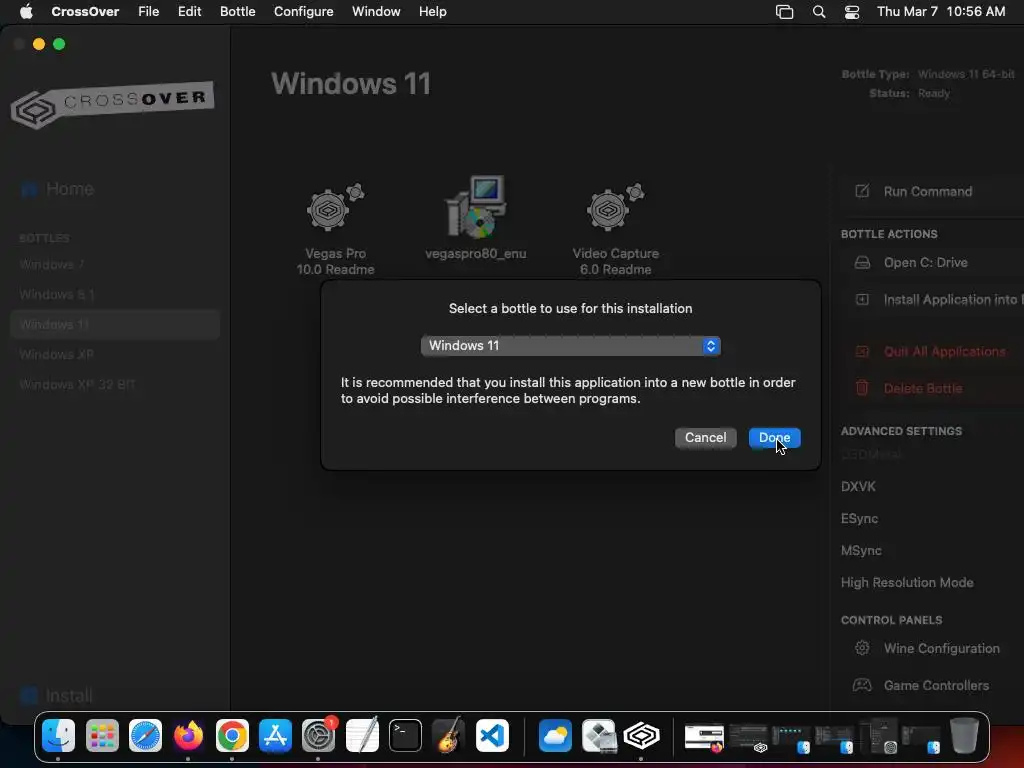Open the App Store from the Dock
This screenshot has width=1024, height=768.
coord(275,736)
